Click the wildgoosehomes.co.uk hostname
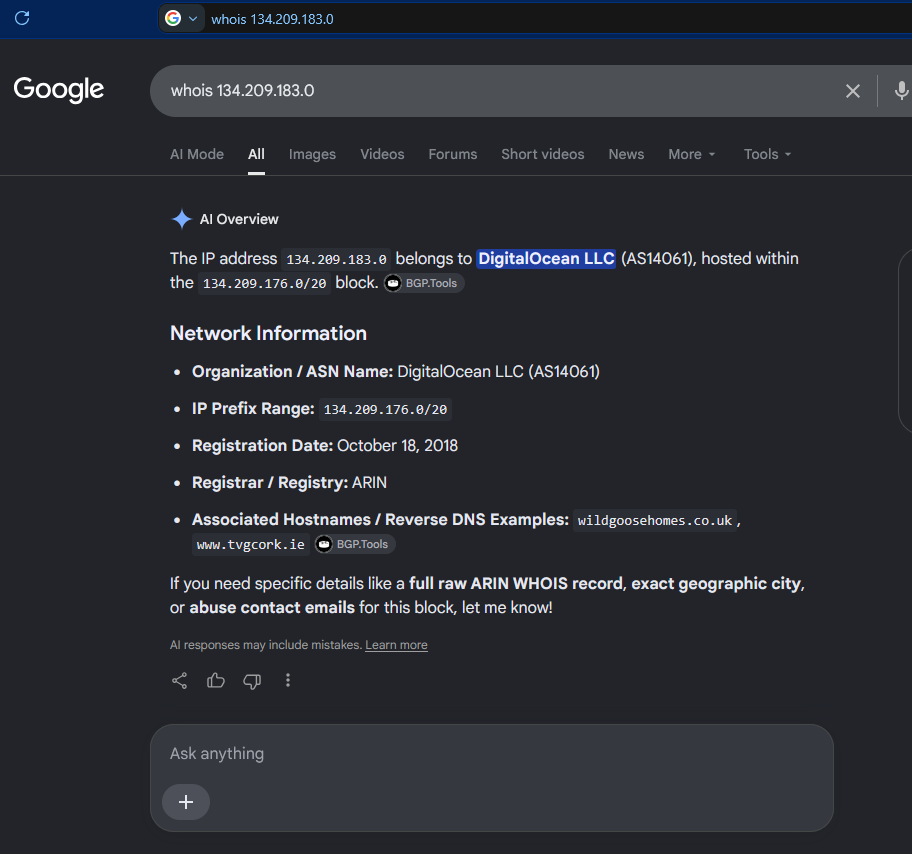 click(x=654, y=520)
